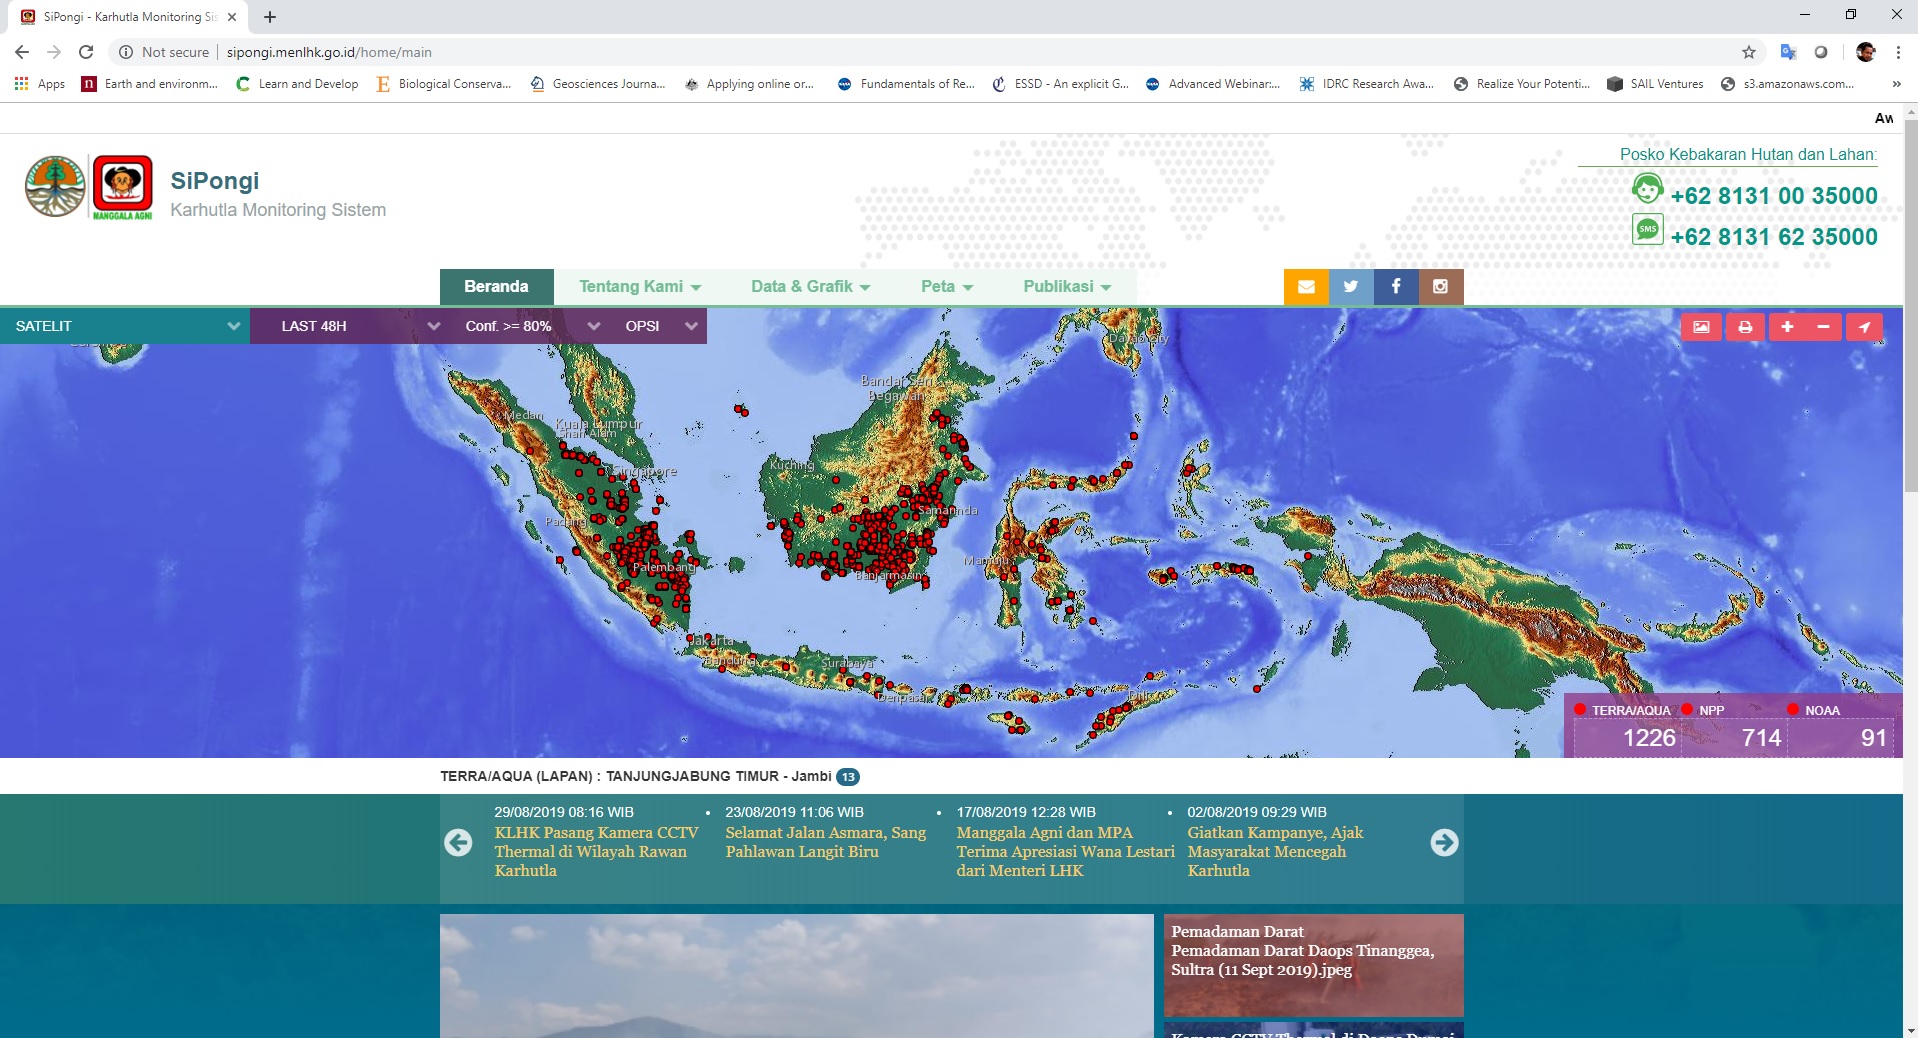Screen dimensions: 1918x1038
Task: Select the Beranda tab
Action: point(496,287)
